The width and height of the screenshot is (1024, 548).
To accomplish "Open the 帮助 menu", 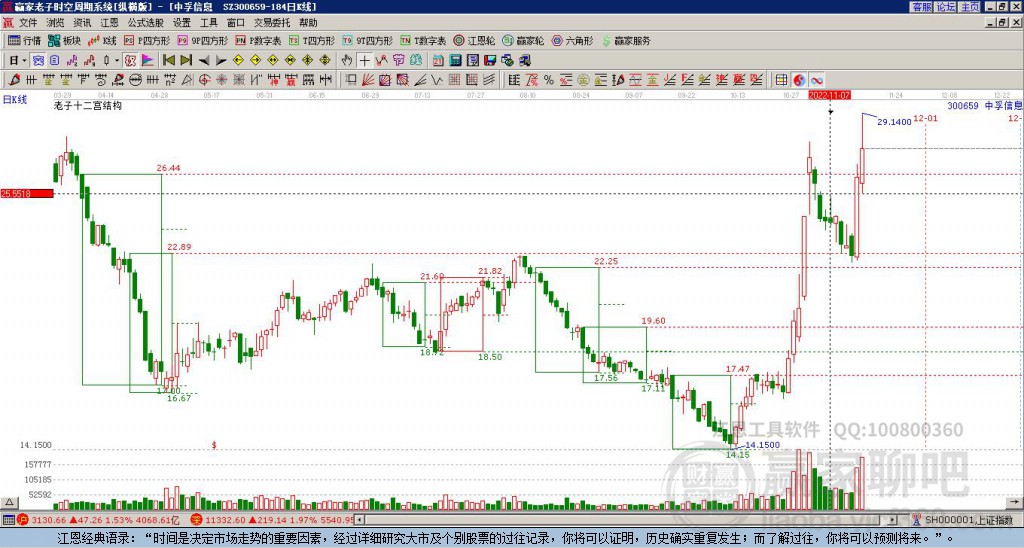I will click(308, 23).
